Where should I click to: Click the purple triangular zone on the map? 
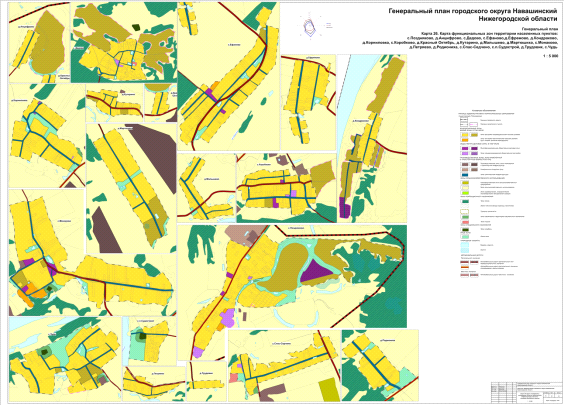[318, 270]
